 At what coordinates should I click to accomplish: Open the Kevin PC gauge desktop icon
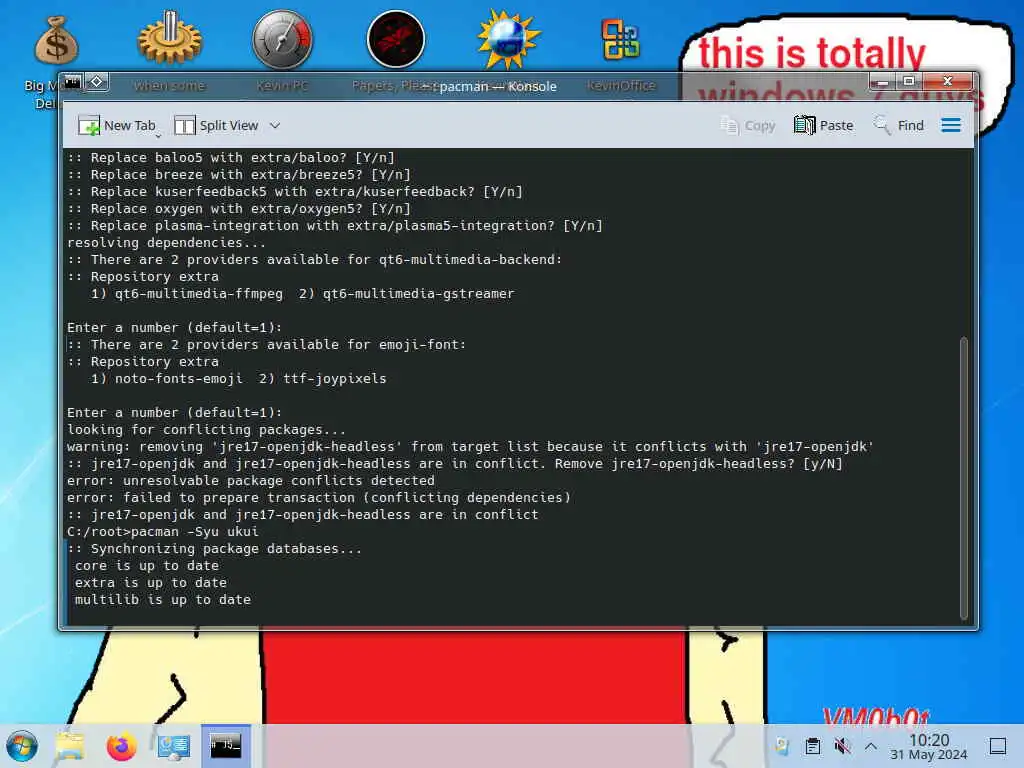[282, 39]
